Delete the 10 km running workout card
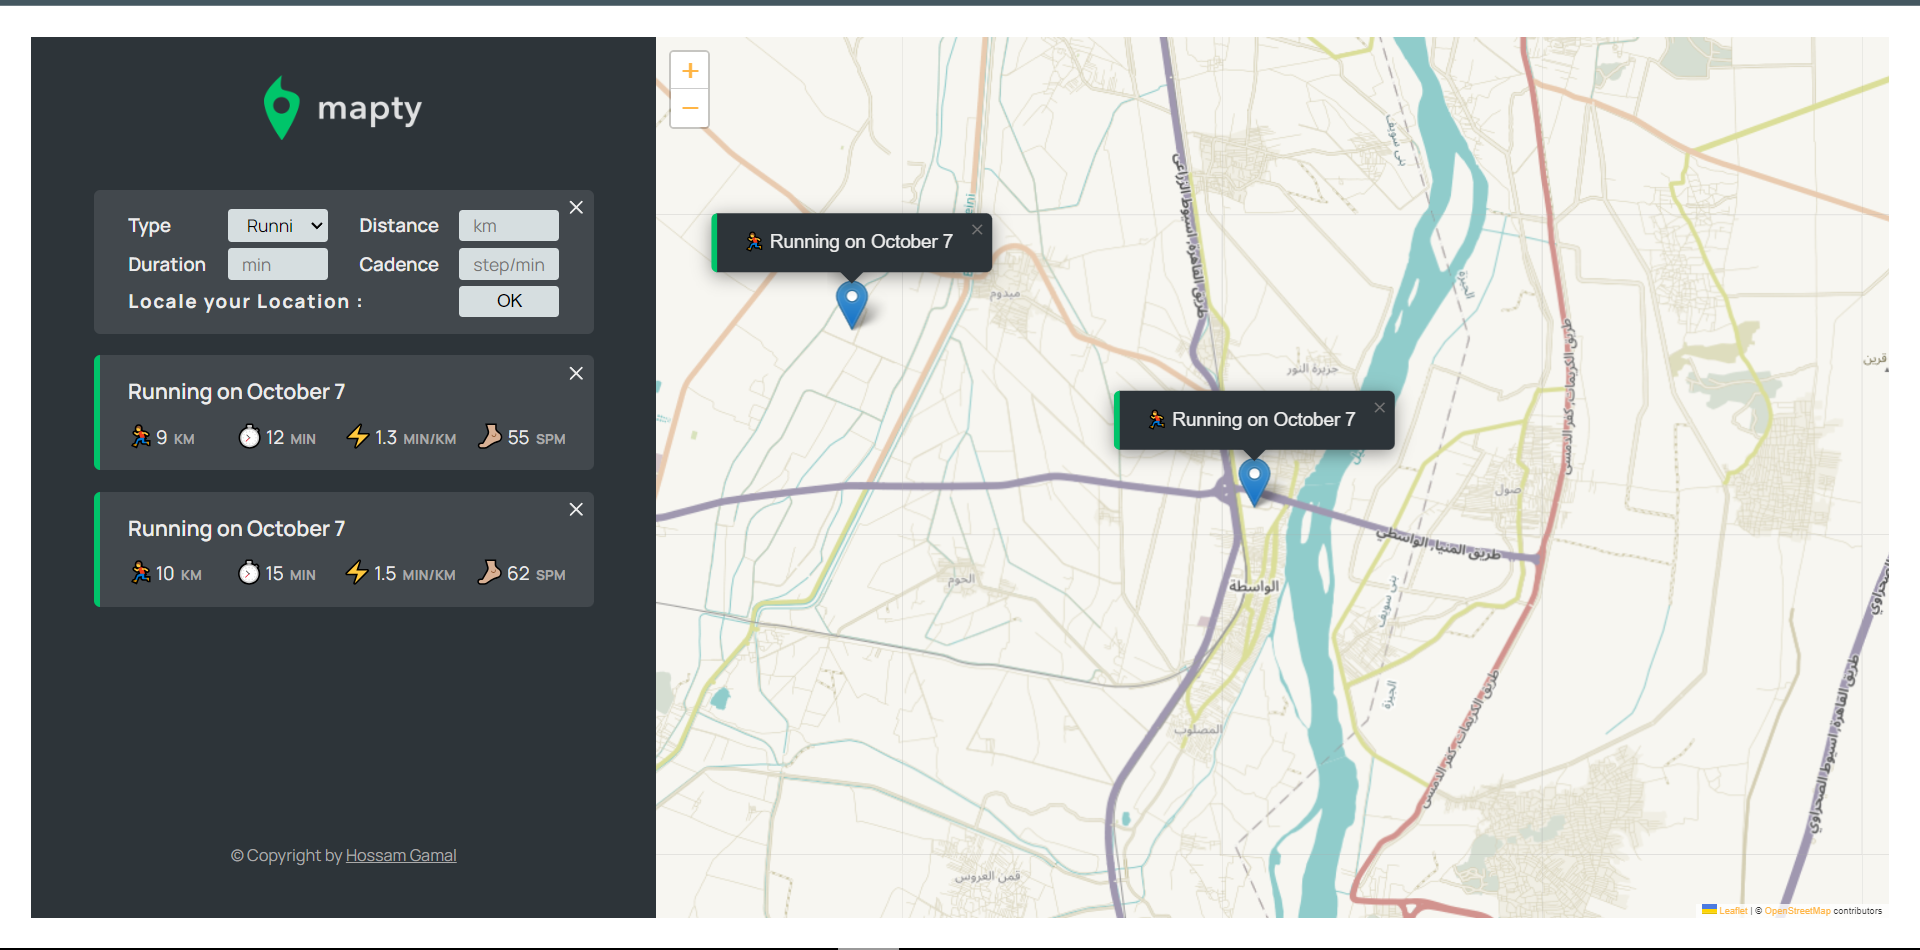 click(x=576, y=510)
